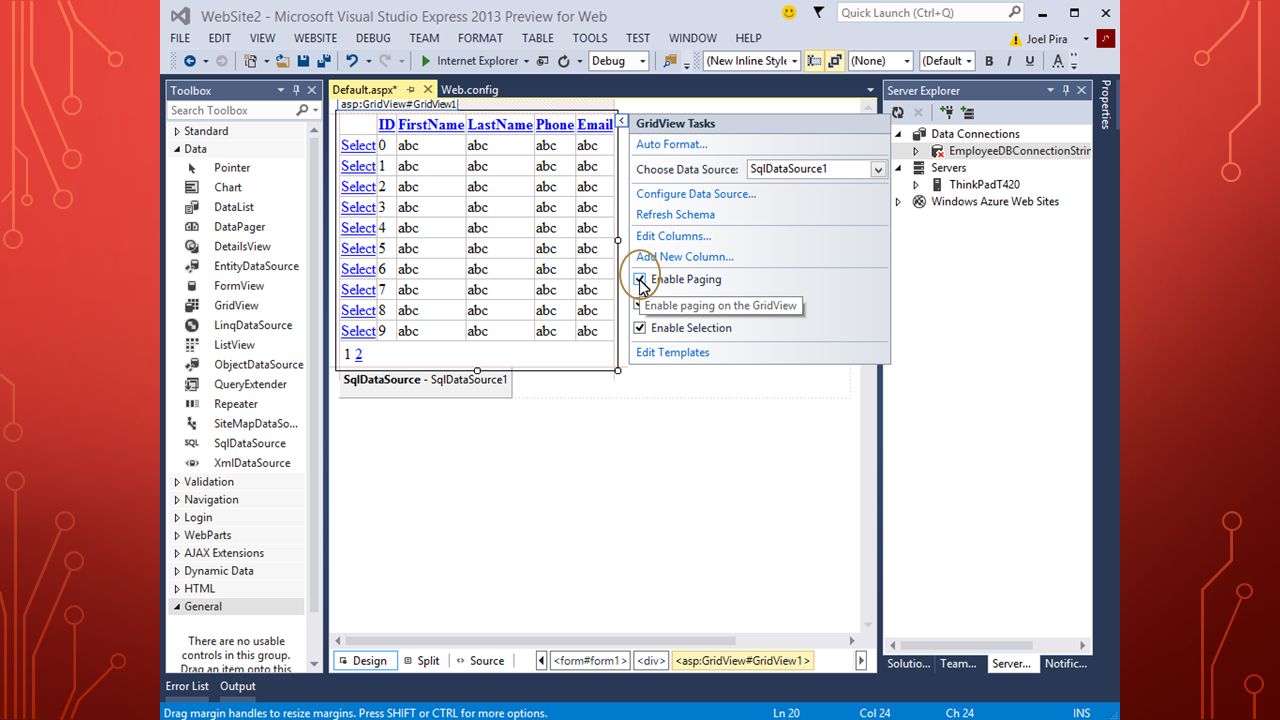Switch to Source view tab
Image resolution: width=1280 pixels, height=720 pixels.
(x=479, y=661)
